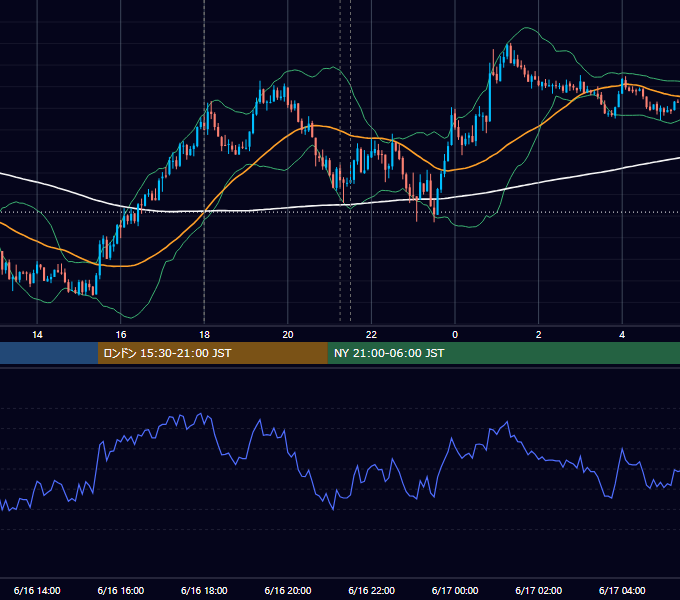Click the 6/16 16:00 date label
The image size is (680, 600).
click(x=121, y=590)
